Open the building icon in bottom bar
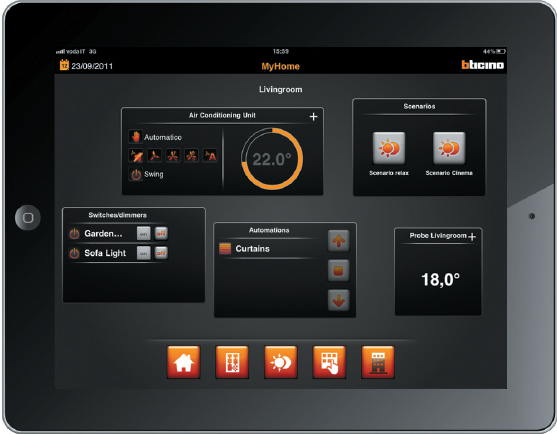 [x=378, y=362]
